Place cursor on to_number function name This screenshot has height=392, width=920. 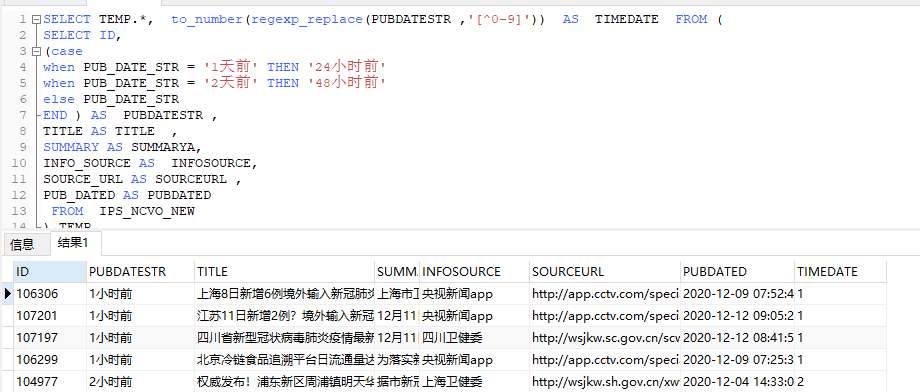[208, 19]
